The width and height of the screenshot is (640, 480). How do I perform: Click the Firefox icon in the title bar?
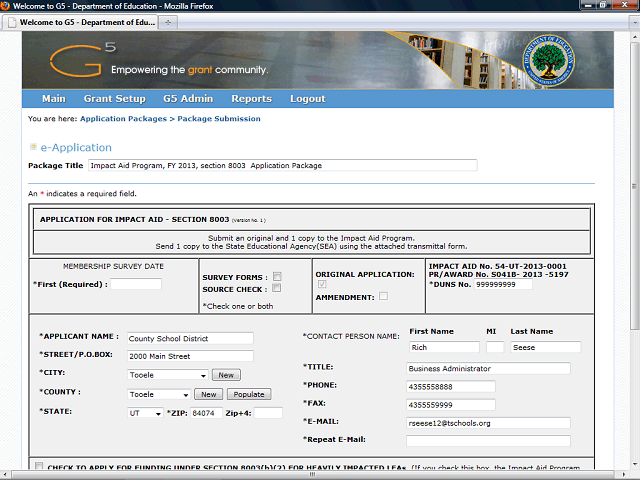click(9, 6)
